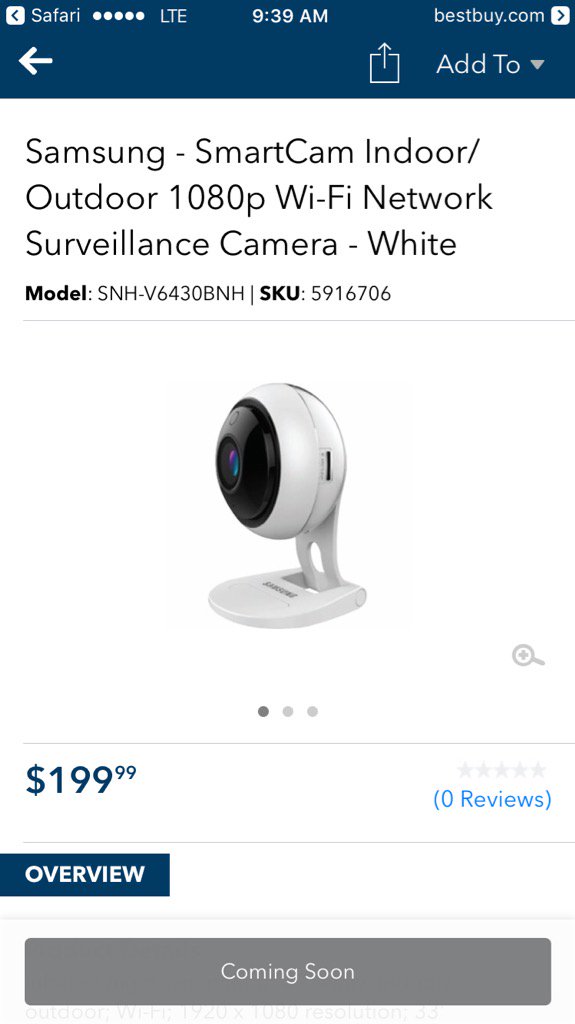Select the first image carousel dot
This screenshot has width=575, height=1024.
tap(263, 711)
